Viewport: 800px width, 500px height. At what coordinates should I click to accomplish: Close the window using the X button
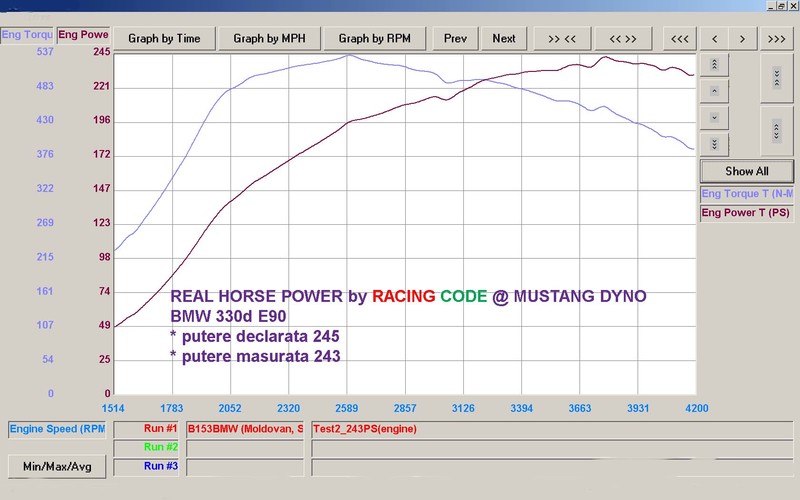[x=793, y=6]
